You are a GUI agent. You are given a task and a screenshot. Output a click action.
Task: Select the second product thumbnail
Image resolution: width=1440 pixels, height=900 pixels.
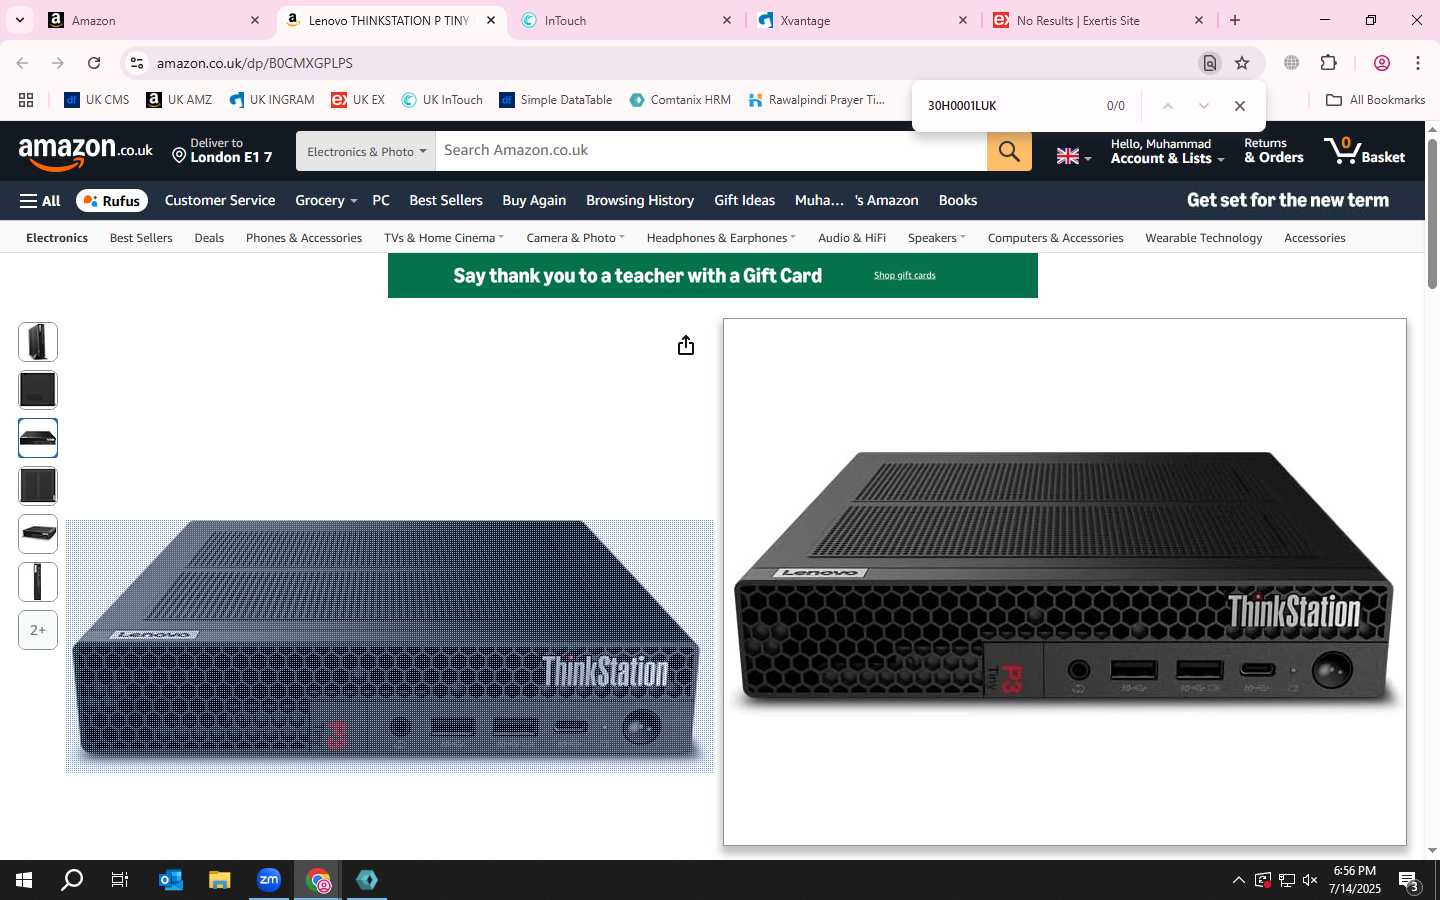[38, 390]
